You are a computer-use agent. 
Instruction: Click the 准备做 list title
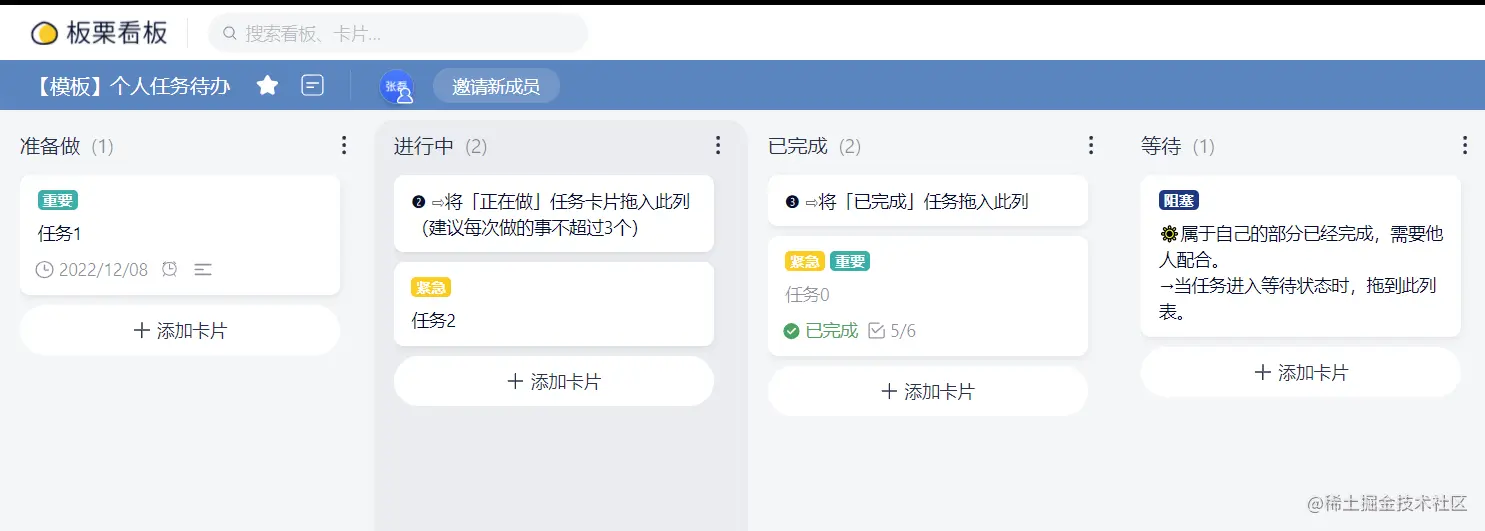tap(50, 146)
